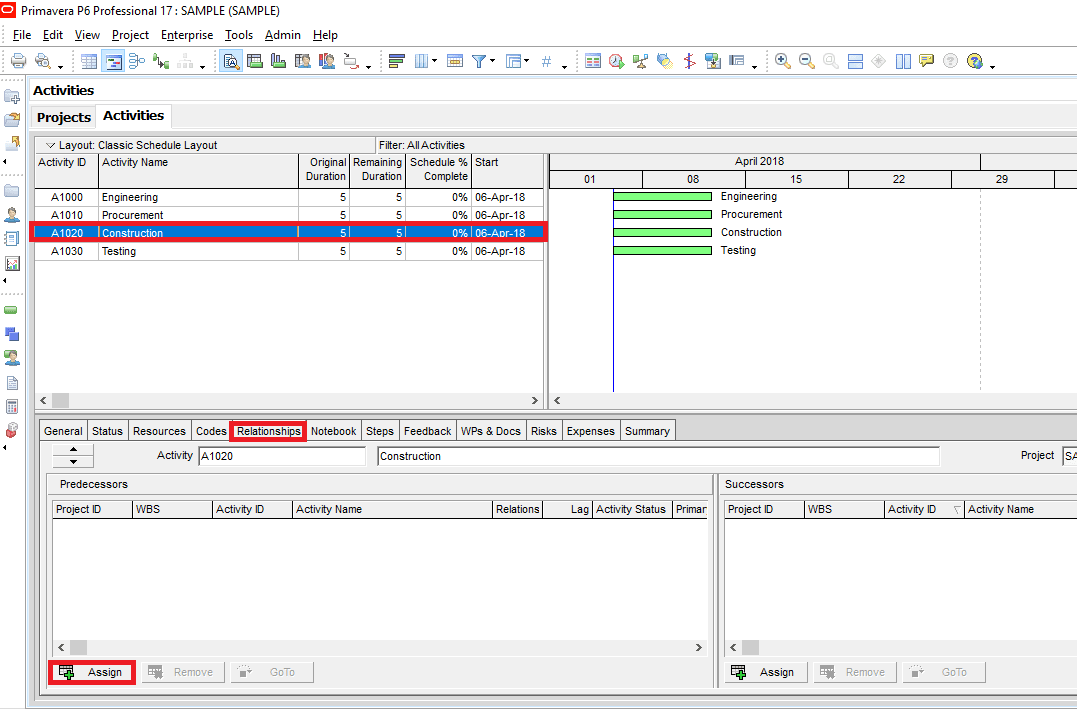
Task: Sort Successors by Activity ID arrow
Action: pos(957,510)
